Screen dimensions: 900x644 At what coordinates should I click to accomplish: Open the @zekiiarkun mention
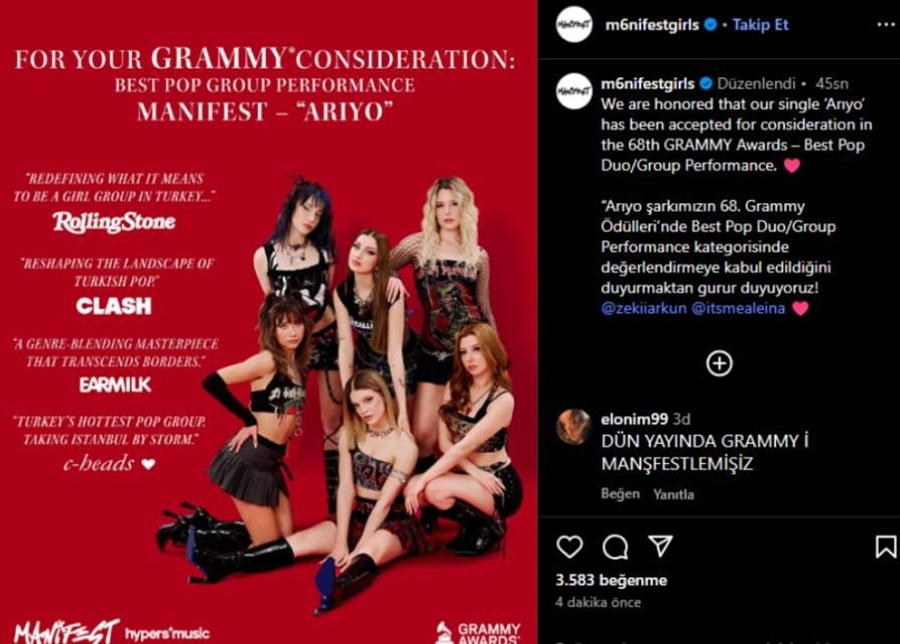(x=643, y=308)
